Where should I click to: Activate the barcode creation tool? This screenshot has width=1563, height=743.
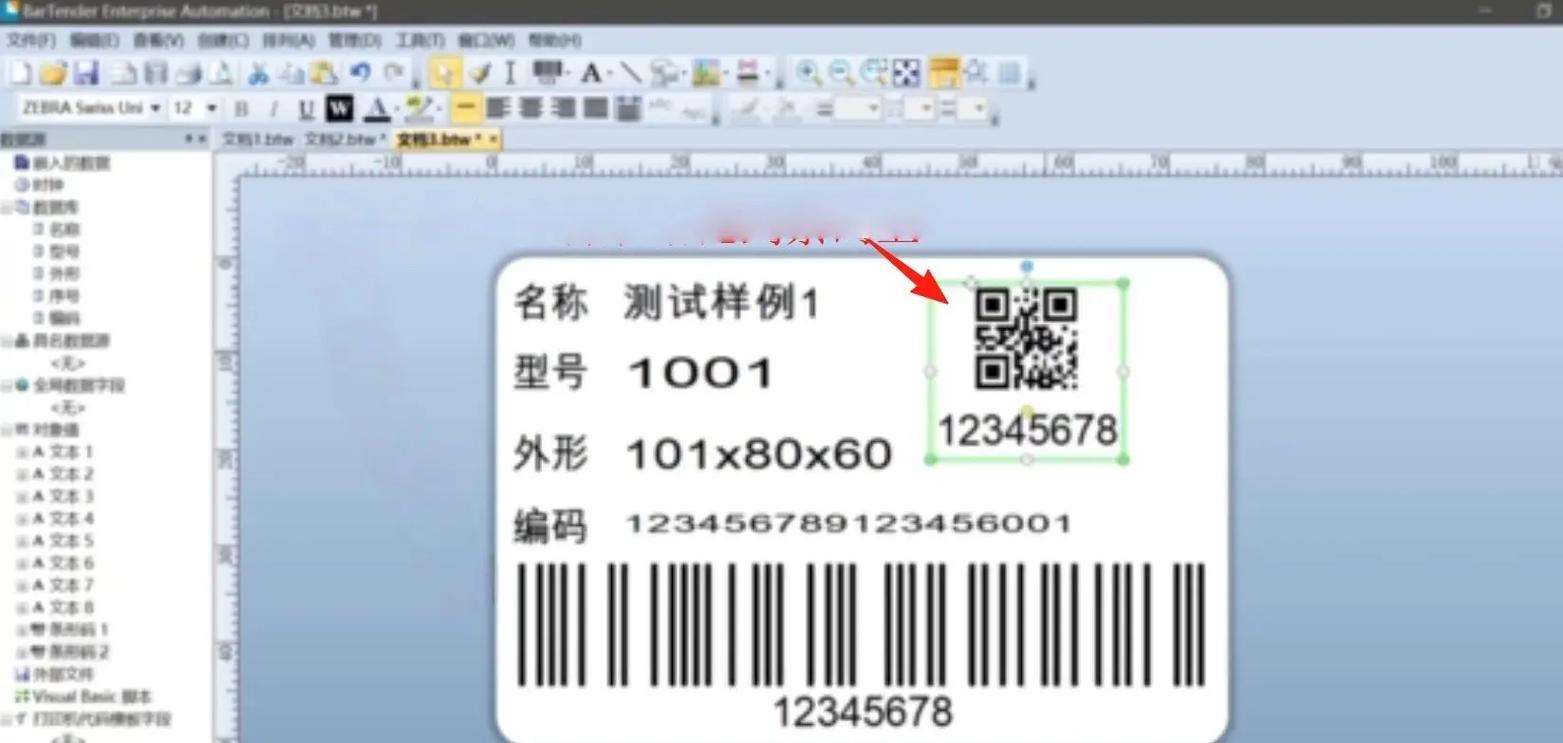[x=543, y=73]
